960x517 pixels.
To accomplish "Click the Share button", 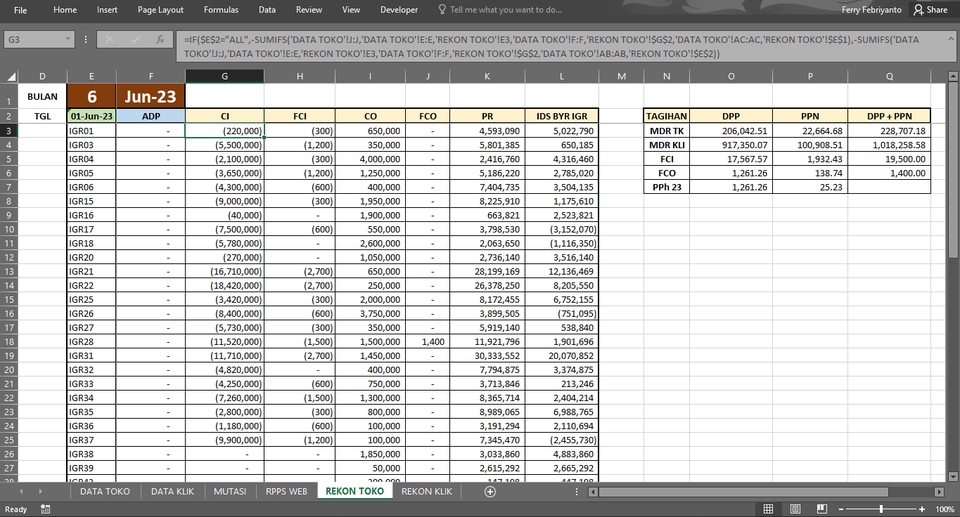I will tap(931, 10).
